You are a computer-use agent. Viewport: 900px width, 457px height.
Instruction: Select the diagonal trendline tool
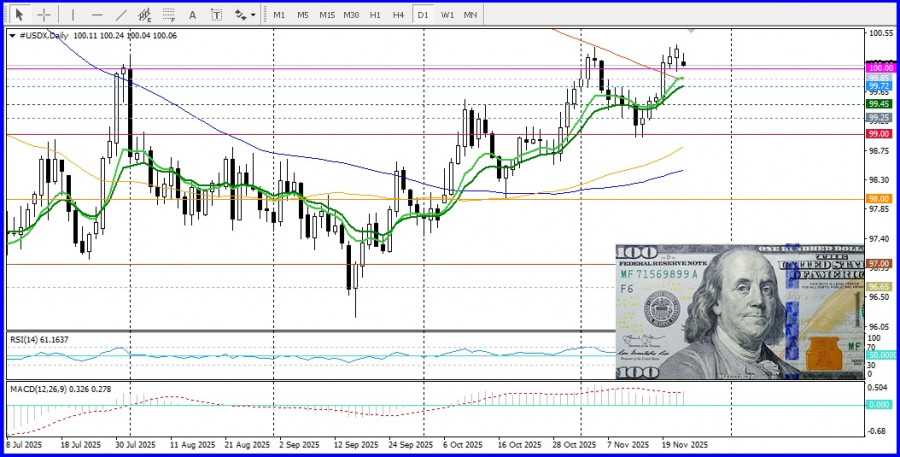point(122,15)
